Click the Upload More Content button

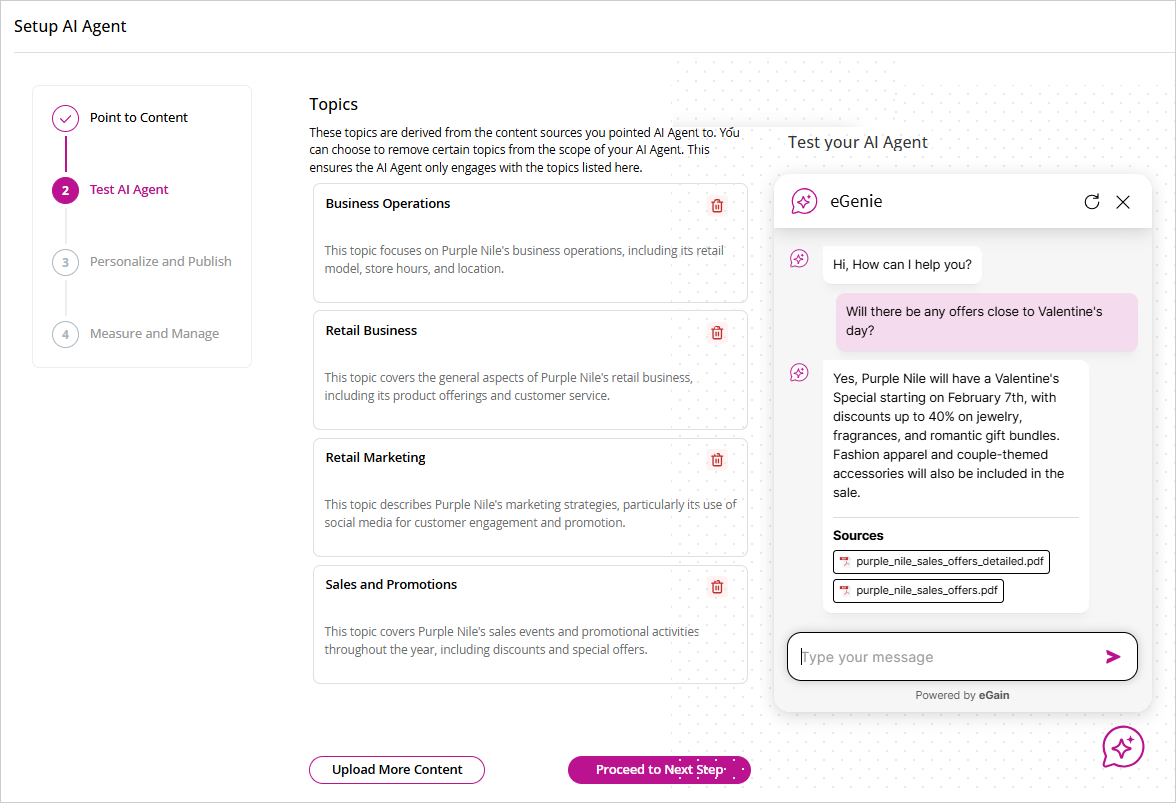[397, 770]
